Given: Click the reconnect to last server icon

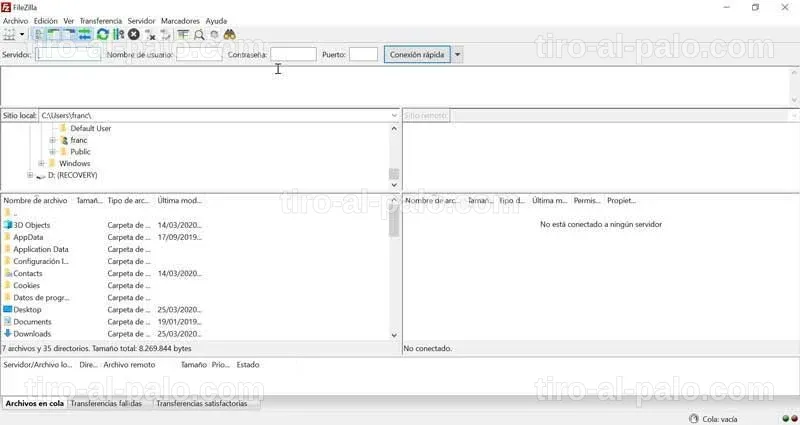Looking at the screenshot, I should click(x=165, y=35).
